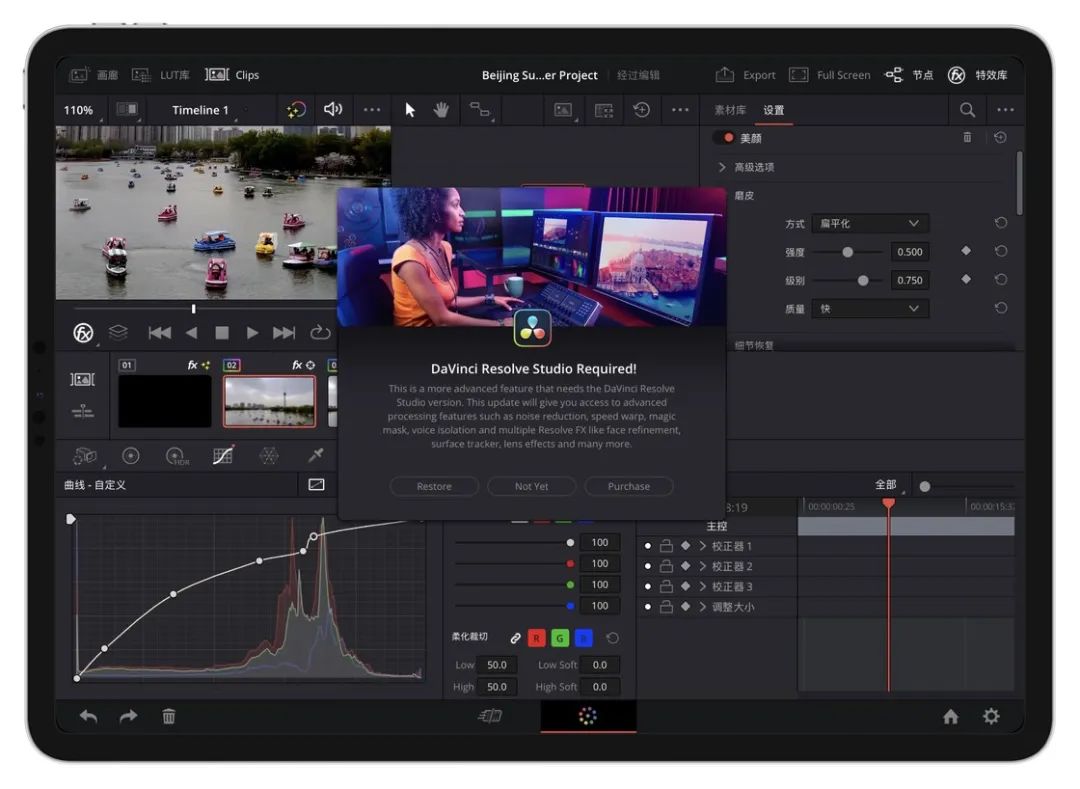Open the 方式 dropdown showing 扁平化

pos(870,223)
